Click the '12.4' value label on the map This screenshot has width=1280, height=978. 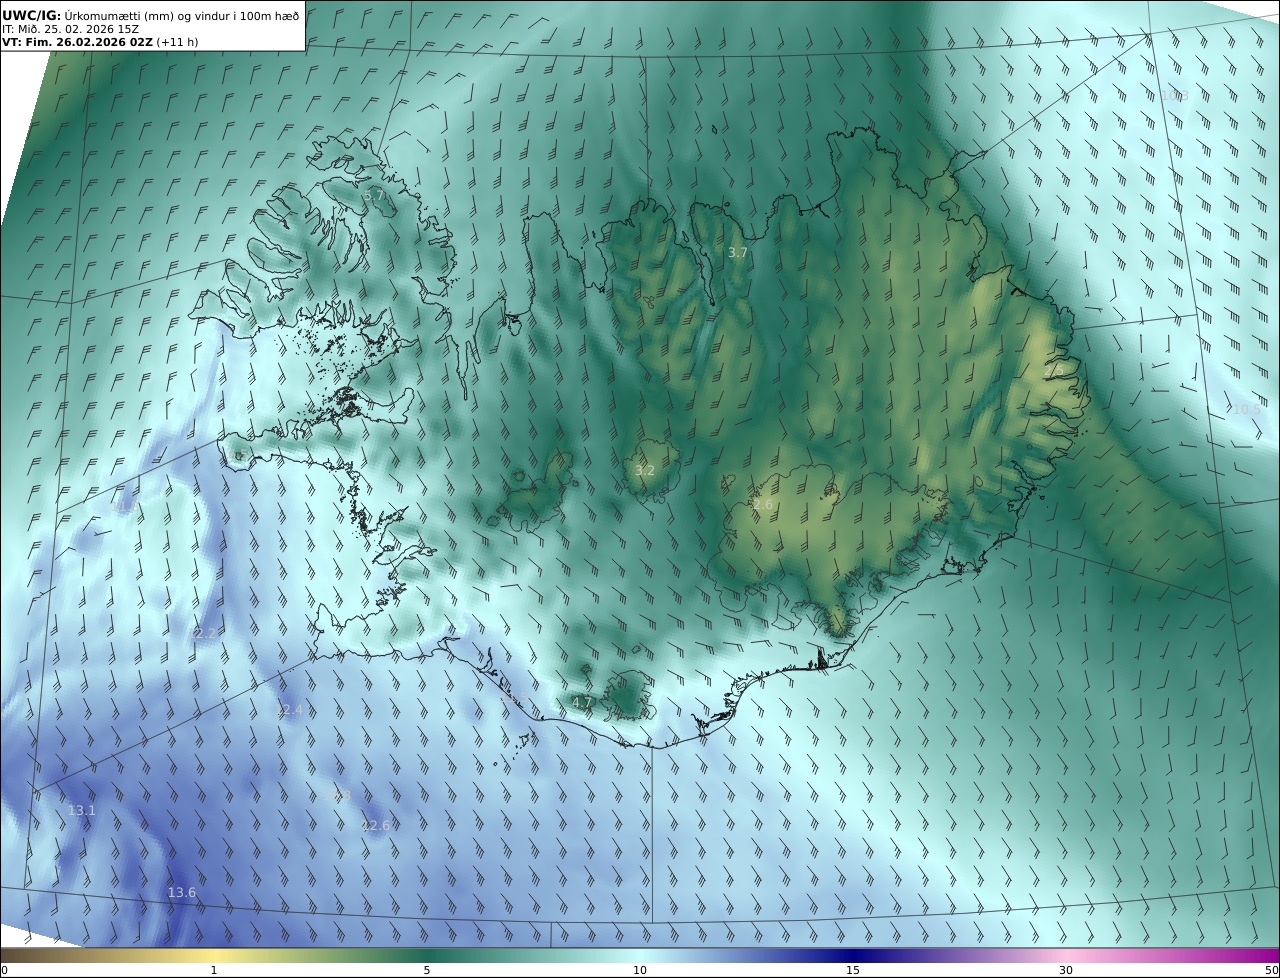coord(289,710)
